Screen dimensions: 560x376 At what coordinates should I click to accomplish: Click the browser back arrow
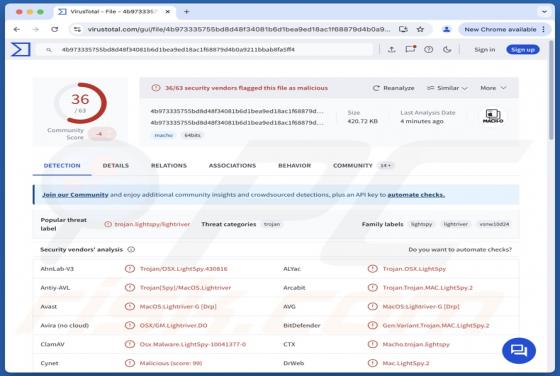coord(16,29)
